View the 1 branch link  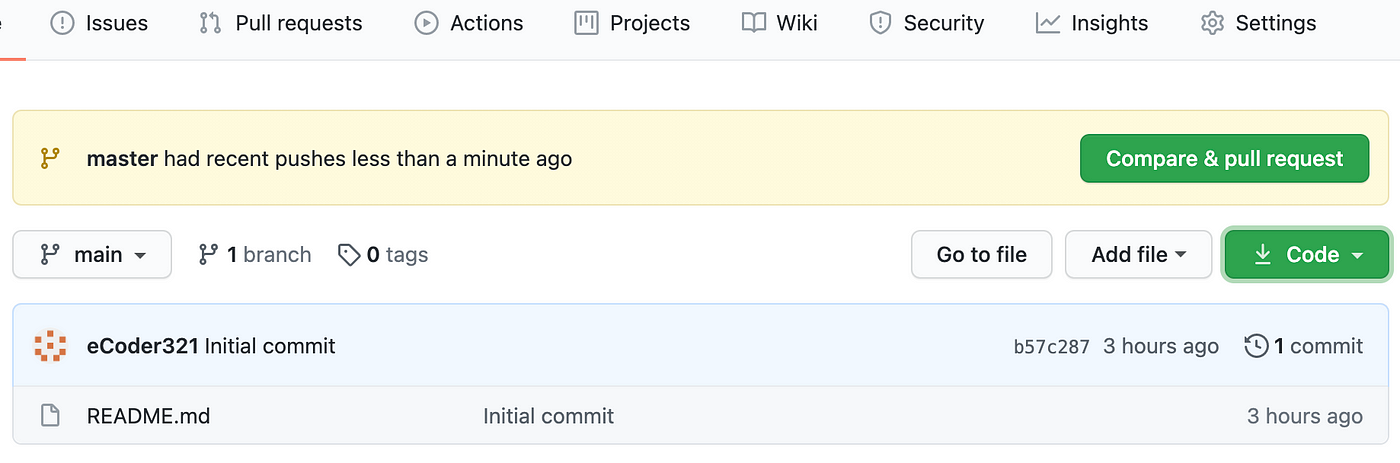[x=254, y=255]
